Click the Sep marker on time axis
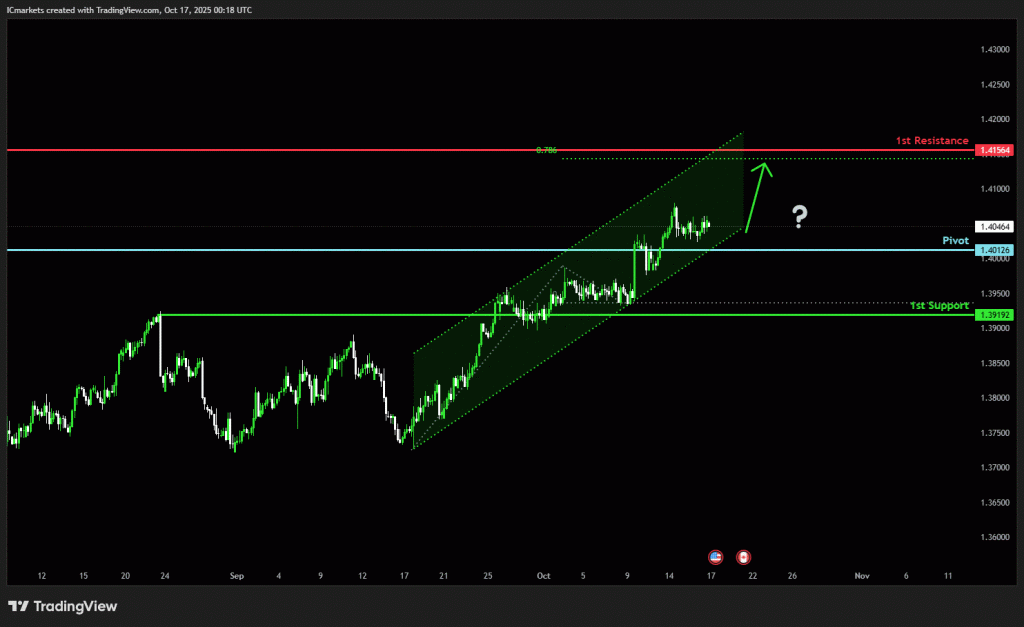This screenshot has height=627, width=1024. (x=236, y=576)
